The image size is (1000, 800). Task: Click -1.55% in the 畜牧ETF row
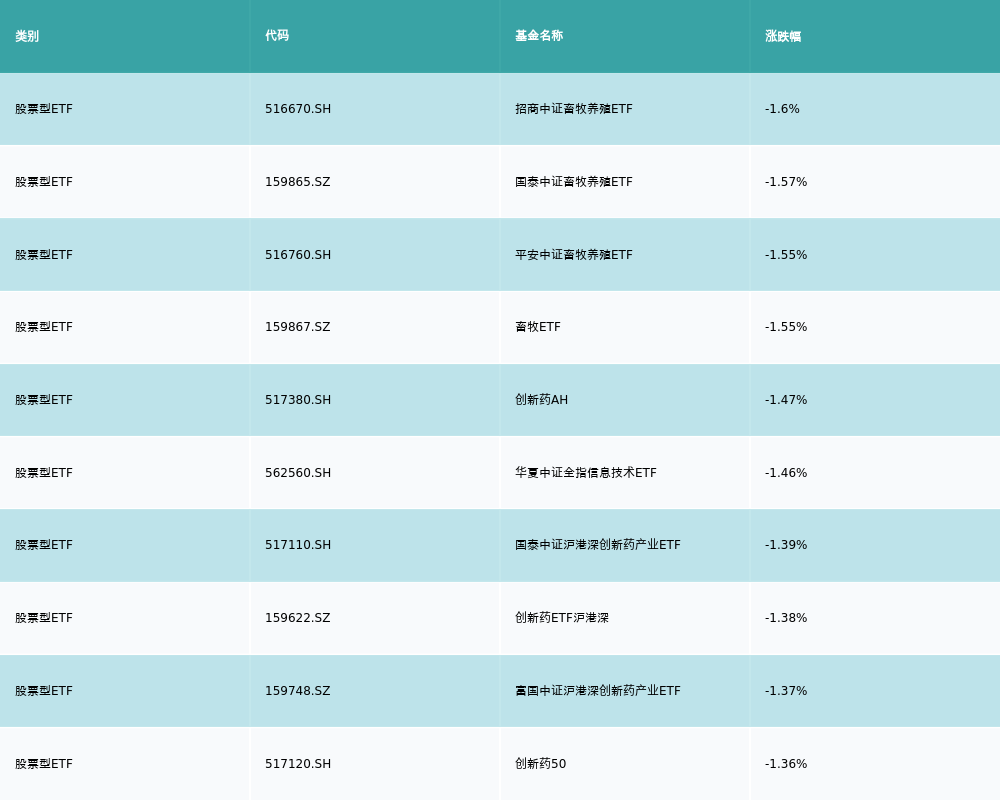point(786,327)
